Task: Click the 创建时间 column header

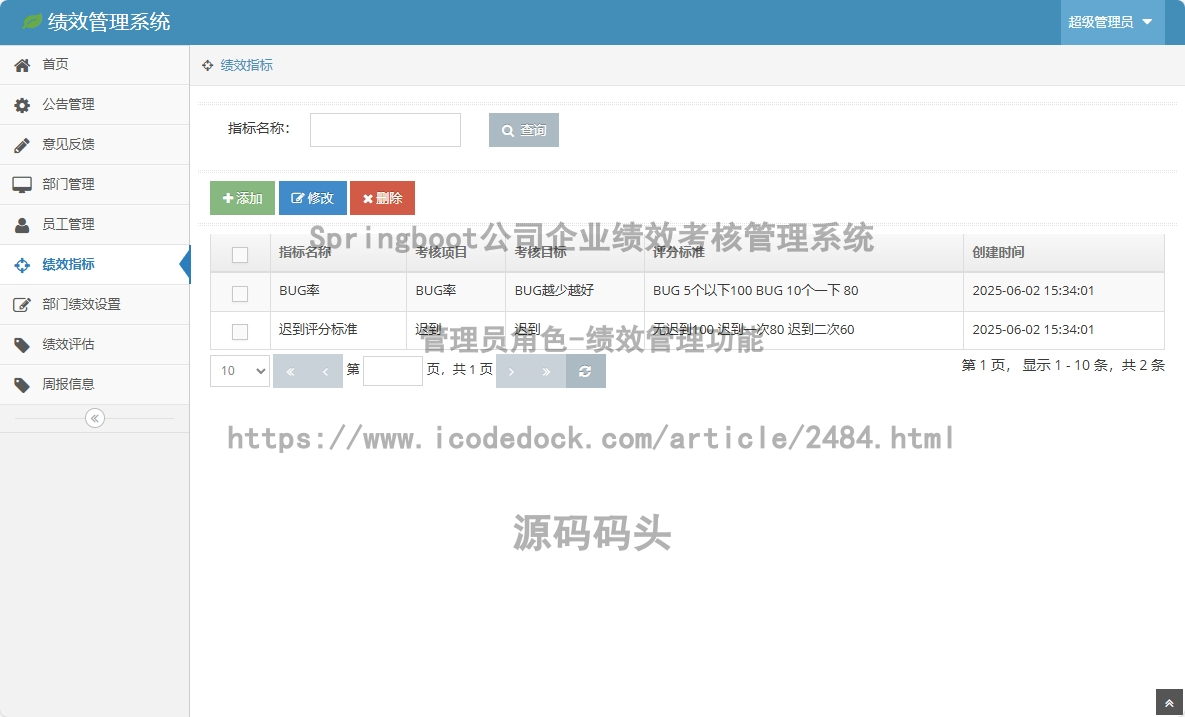Action: [x=1064, y=253]
